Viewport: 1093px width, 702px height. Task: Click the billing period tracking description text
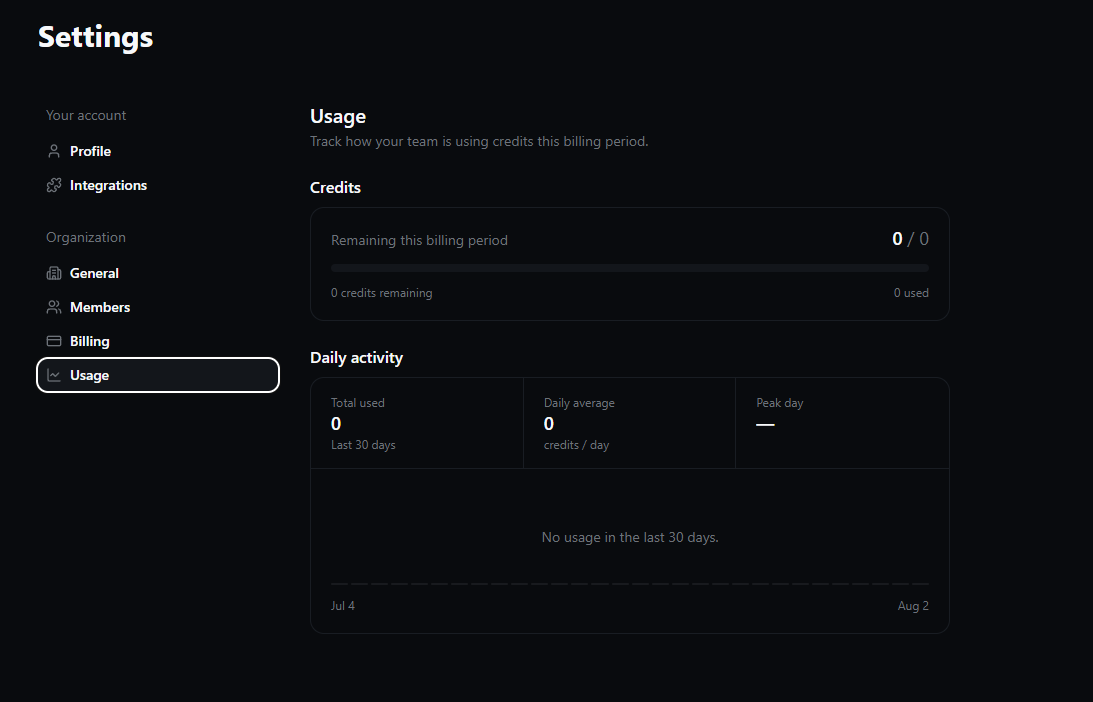click(479, 142)
